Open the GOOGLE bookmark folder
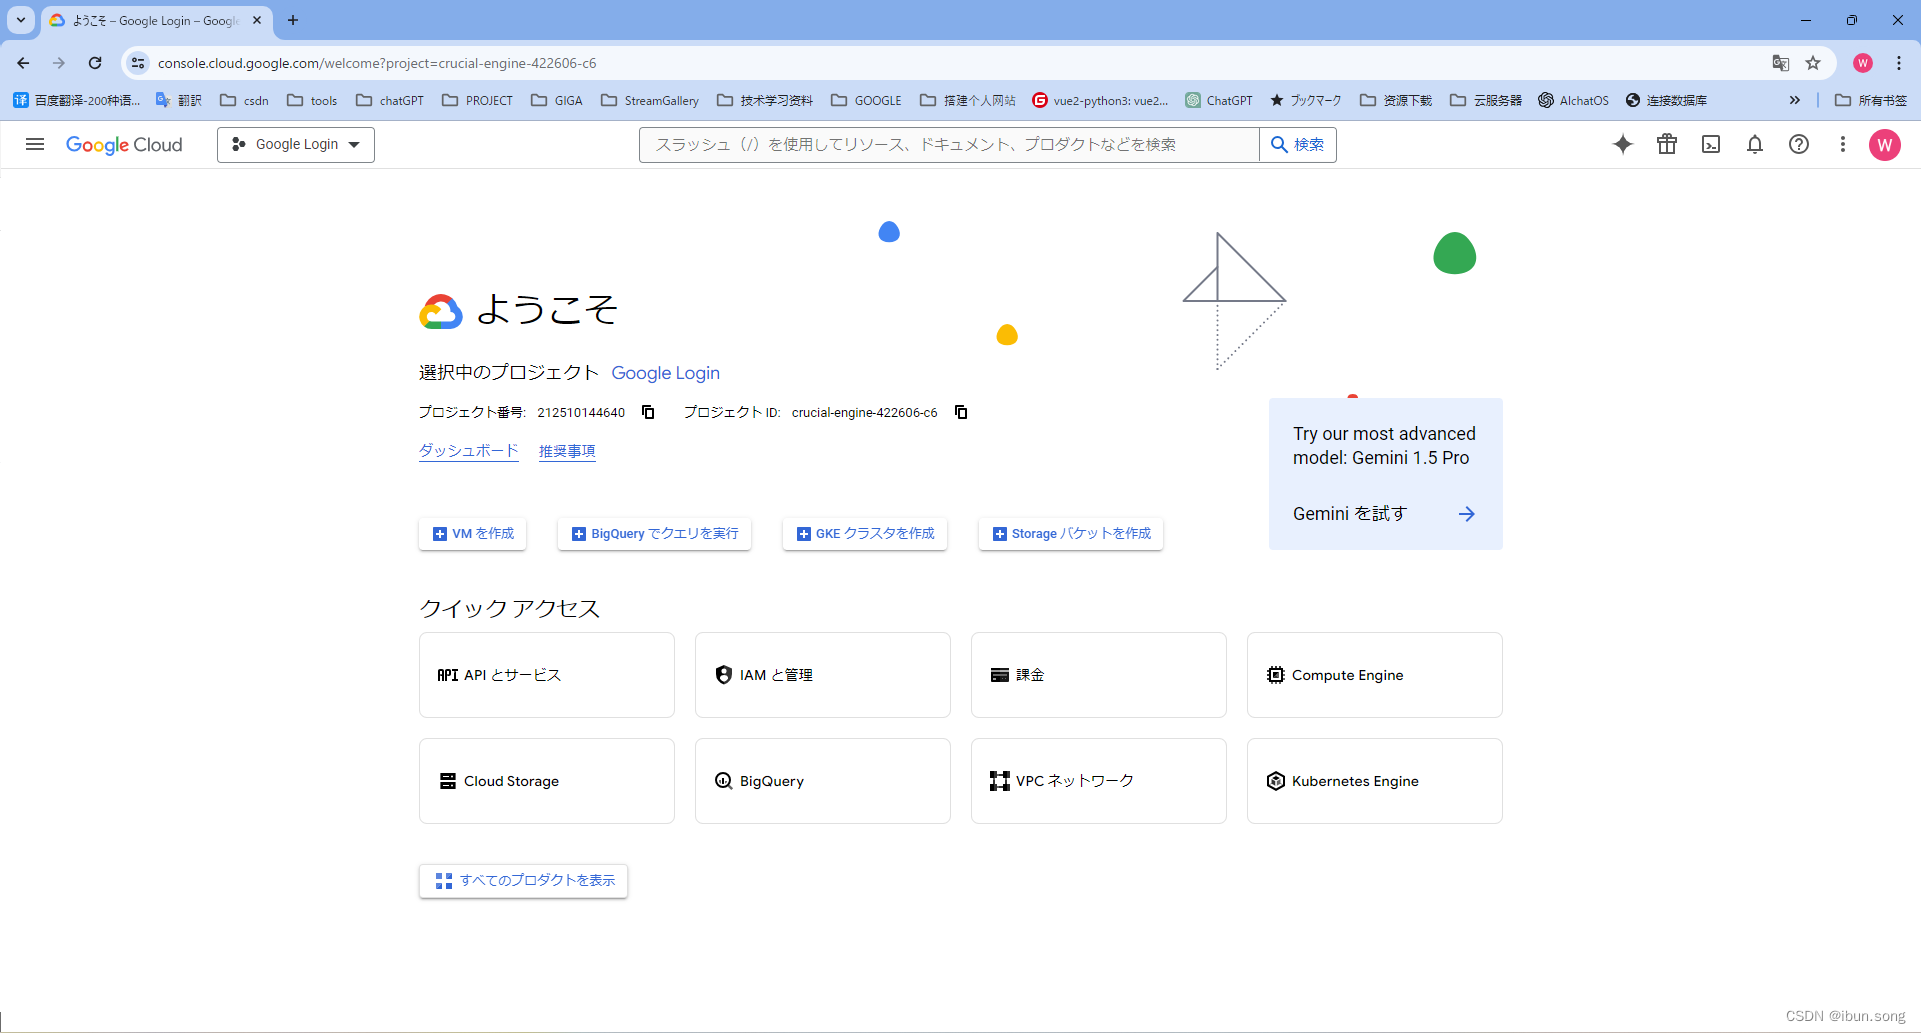This screenshot has height=1033, width=1921. [x=866, y=100]
